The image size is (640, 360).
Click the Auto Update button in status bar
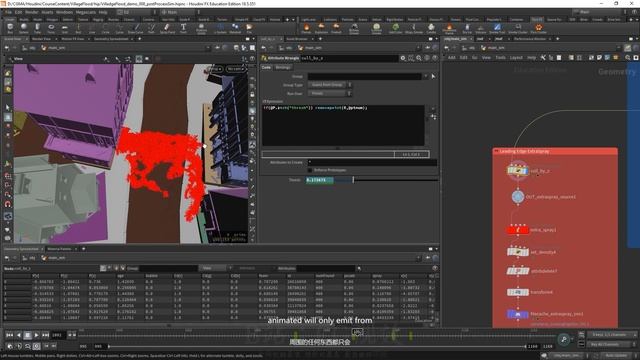616,356
